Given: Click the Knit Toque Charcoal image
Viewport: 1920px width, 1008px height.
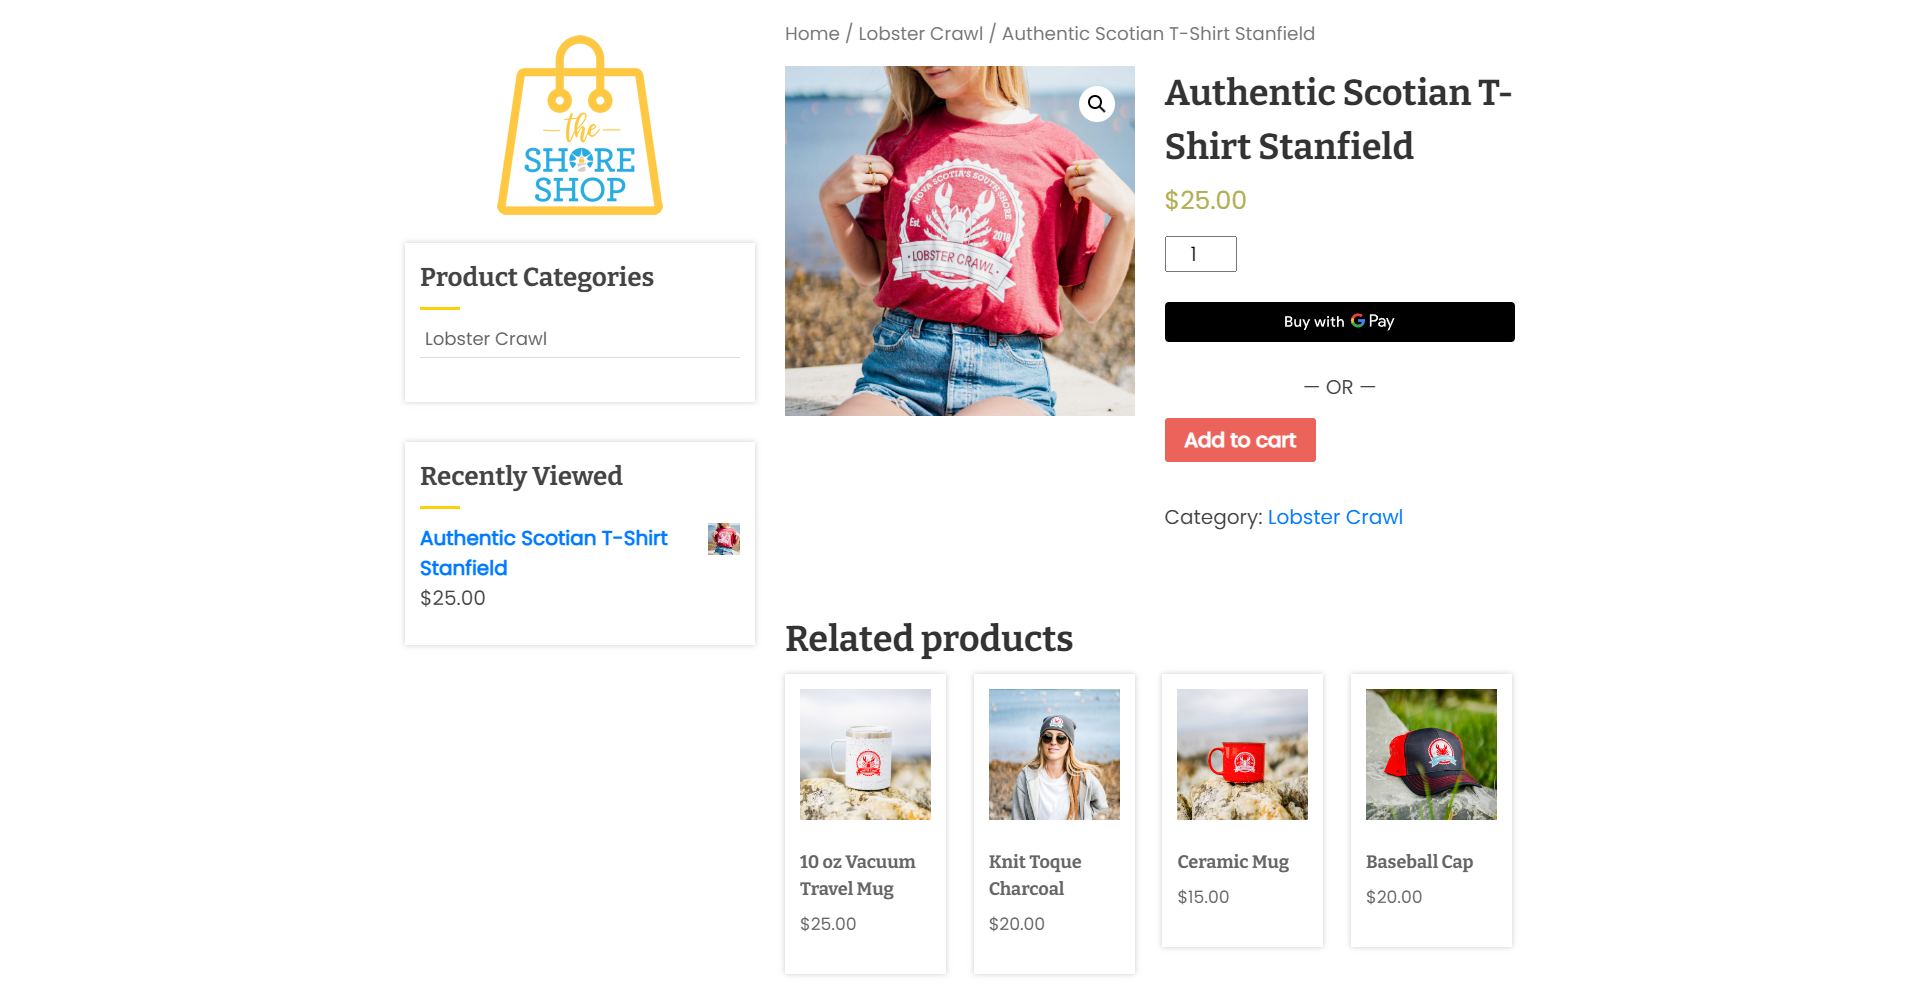Looking at the screenshot, I should [x=1054, y=754].
